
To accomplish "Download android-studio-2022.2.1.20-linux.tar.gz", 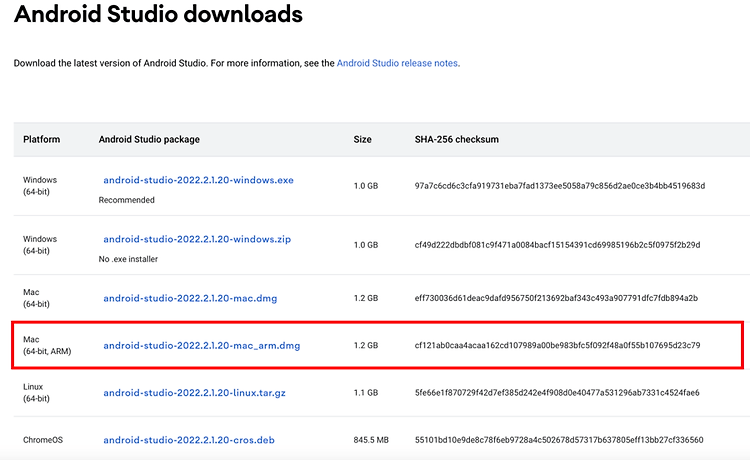I will click(195, 393).
